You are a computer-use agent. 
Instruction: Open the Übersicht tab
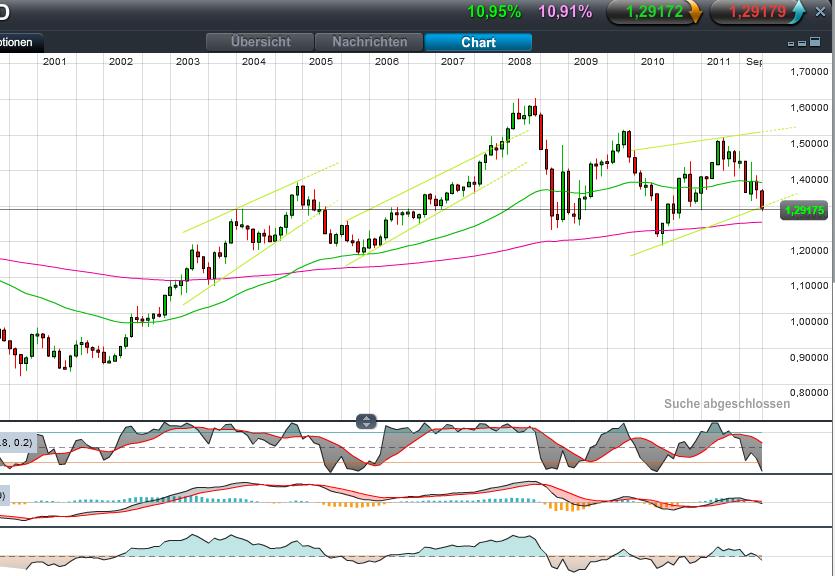[x=260, y=42]
